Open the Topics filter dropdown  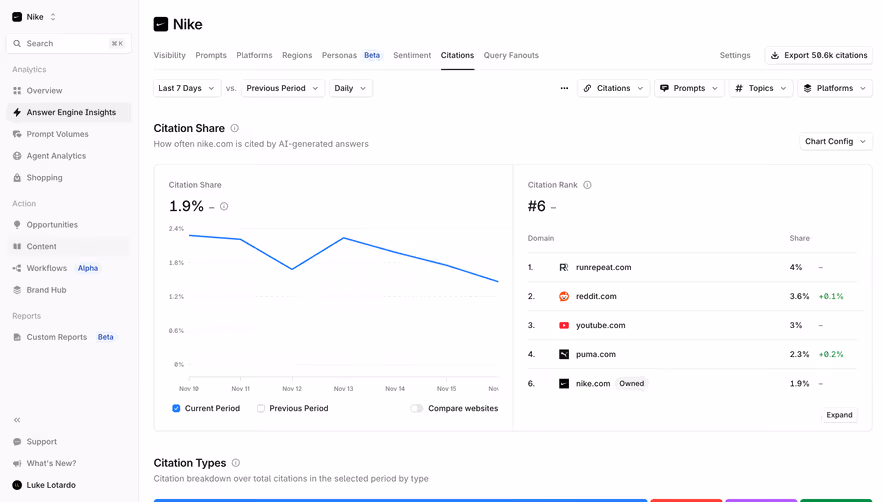(761, 88)
